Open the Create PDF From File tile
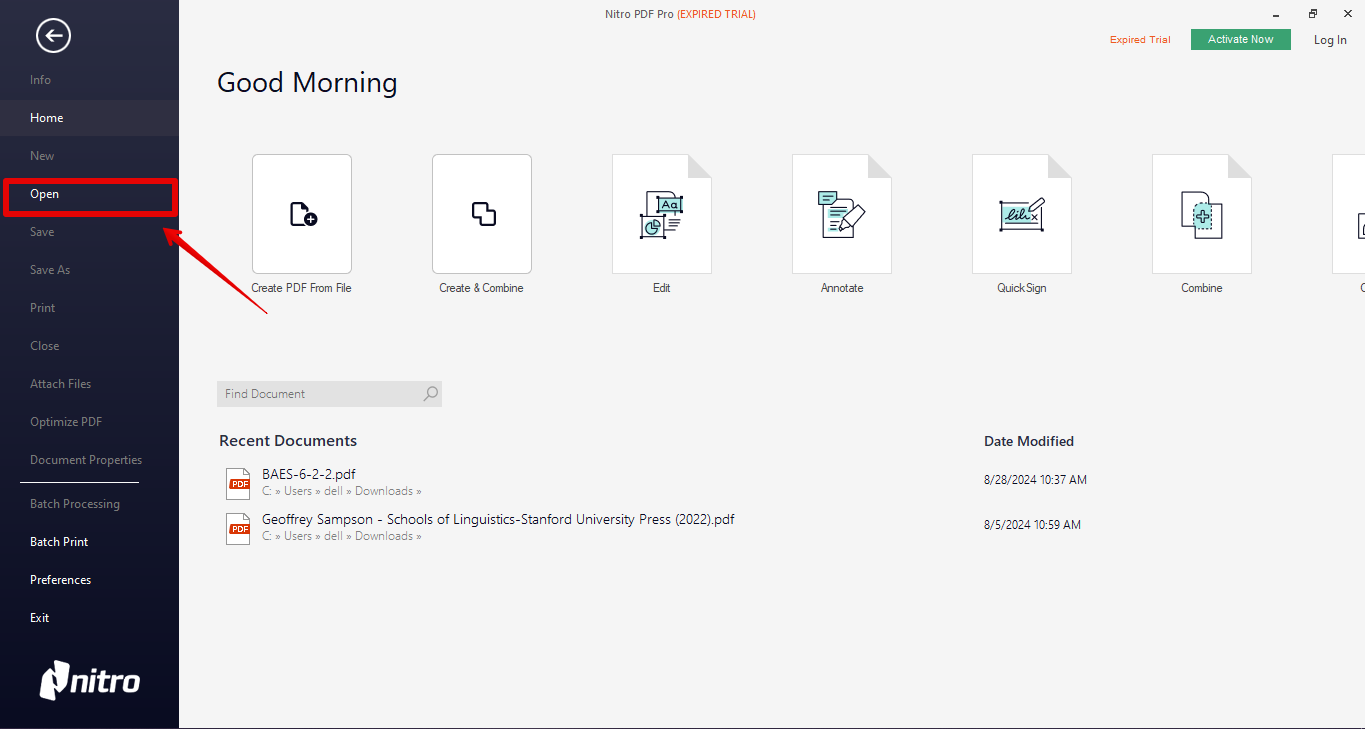The width and height of the screenshot is (1365, 729). [x=302, y=214]
